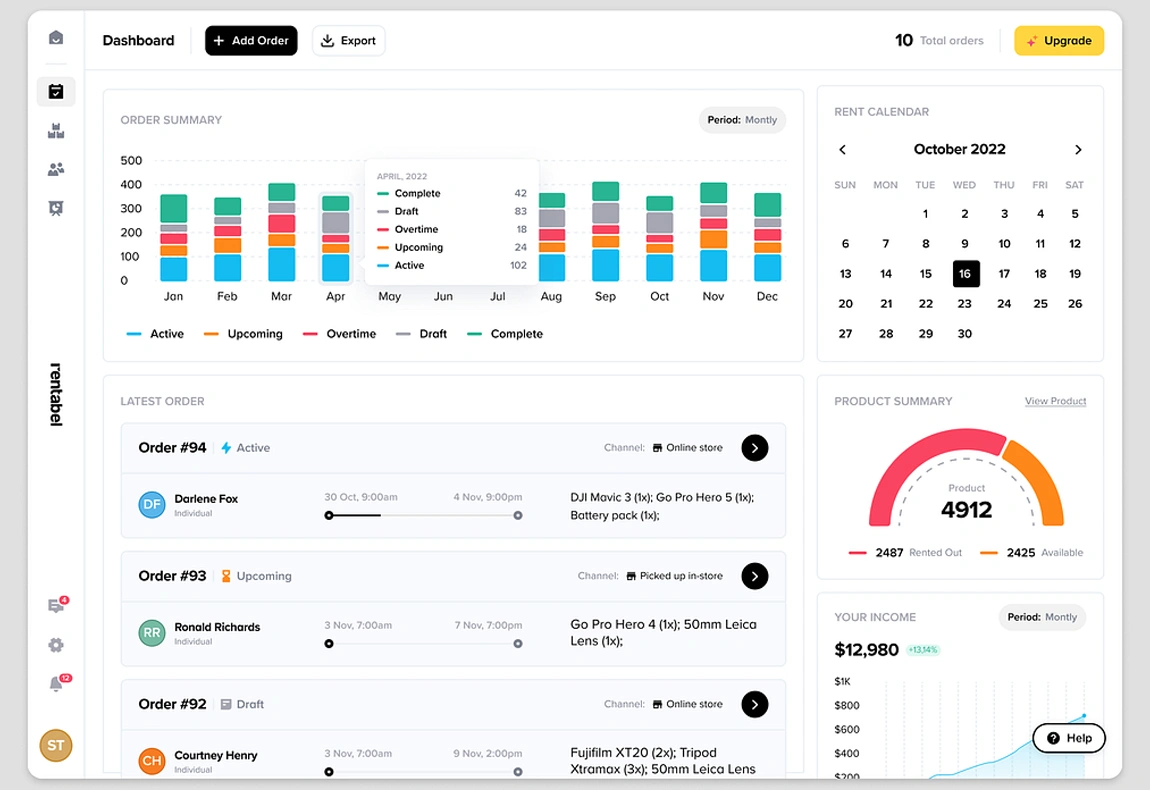Image resolution: width=1150 pixels, height=790 pixels.
Task: Toggle the Active legend item in Order Summary
Action: click(155, 334)
